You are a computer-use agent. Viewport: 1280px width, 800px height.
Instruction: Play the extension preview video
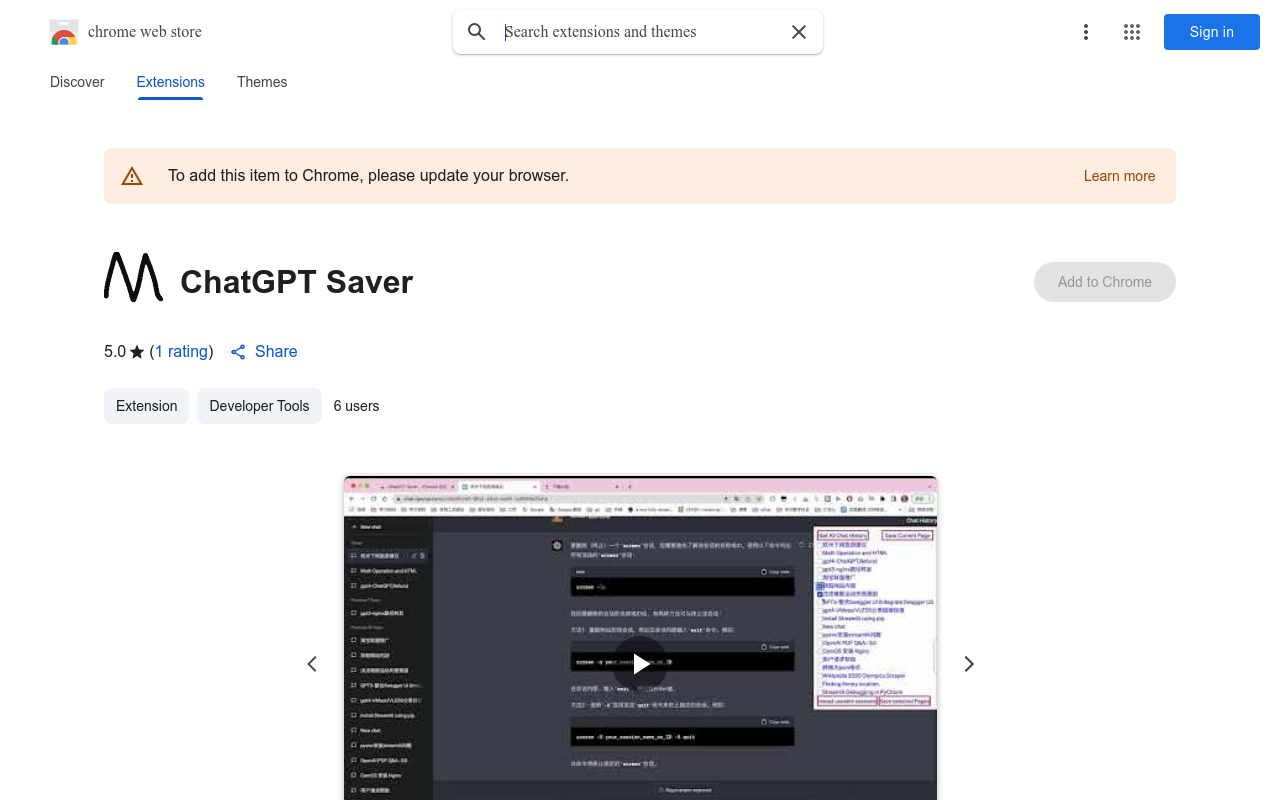[x=640, y=663]
